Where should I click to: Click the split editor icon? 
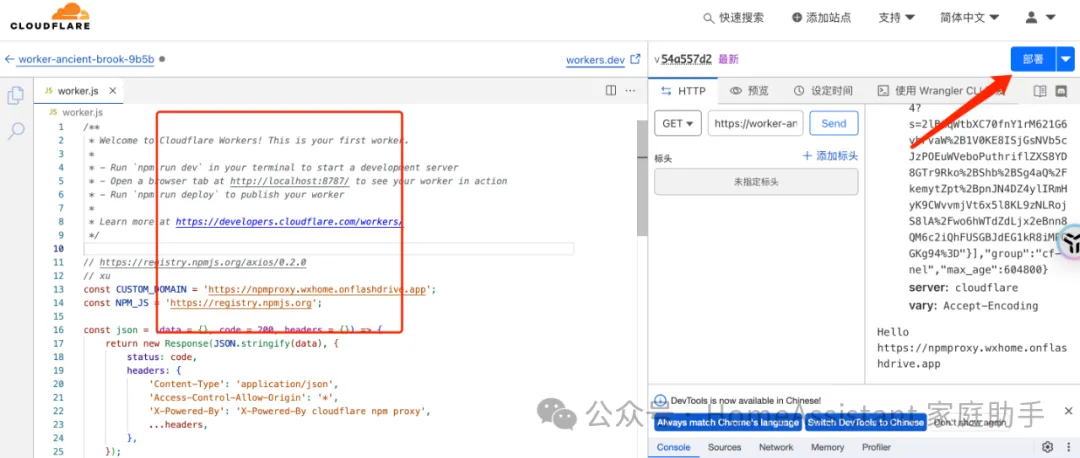pos(610,90)
